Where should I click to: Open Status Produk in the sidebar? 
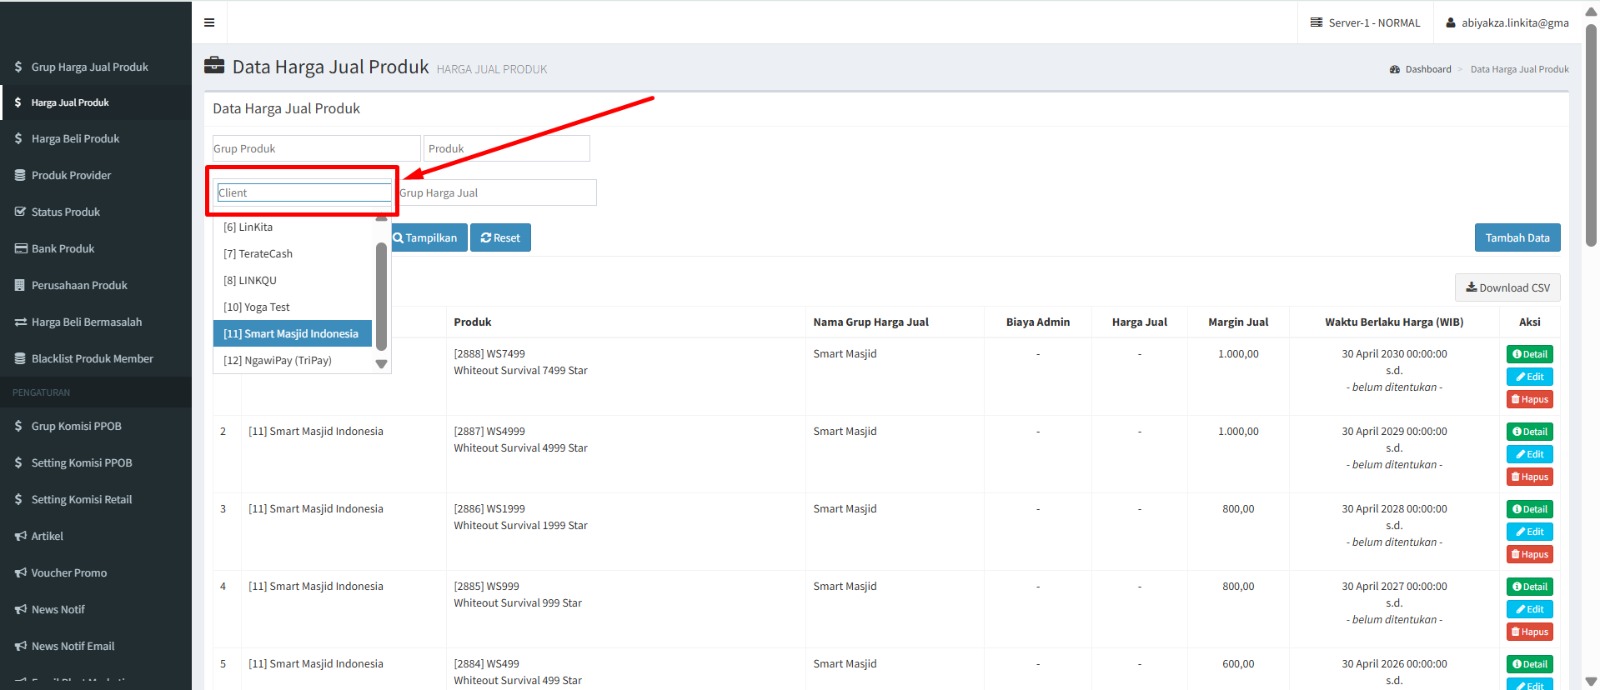pyautogui.click(x=65, y=212)
